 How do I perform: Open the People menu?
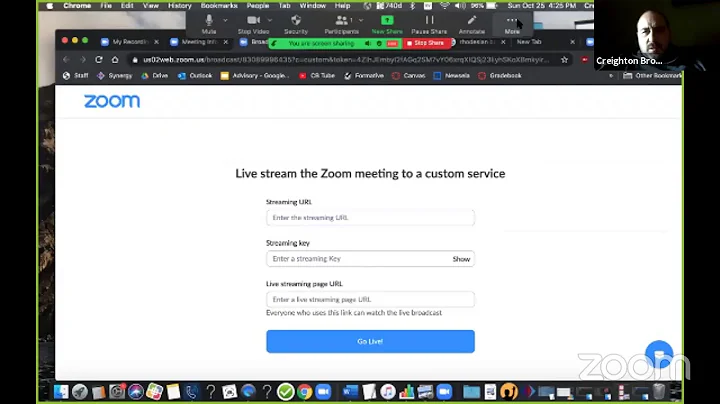(x=258, y=6)
